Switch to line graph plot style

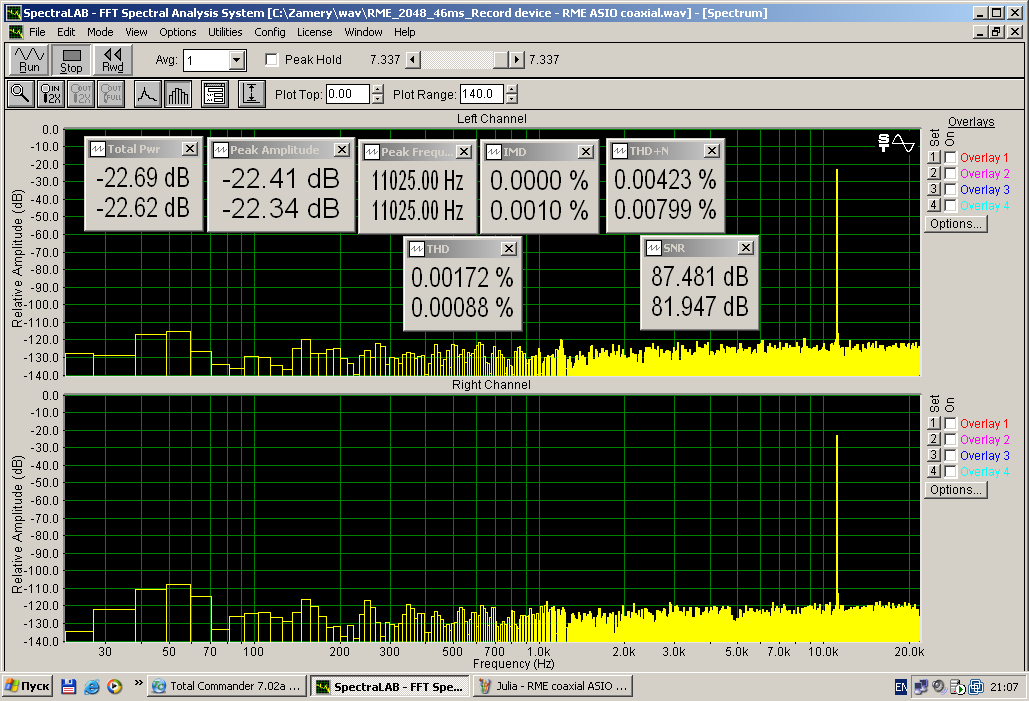click(147, 94)
